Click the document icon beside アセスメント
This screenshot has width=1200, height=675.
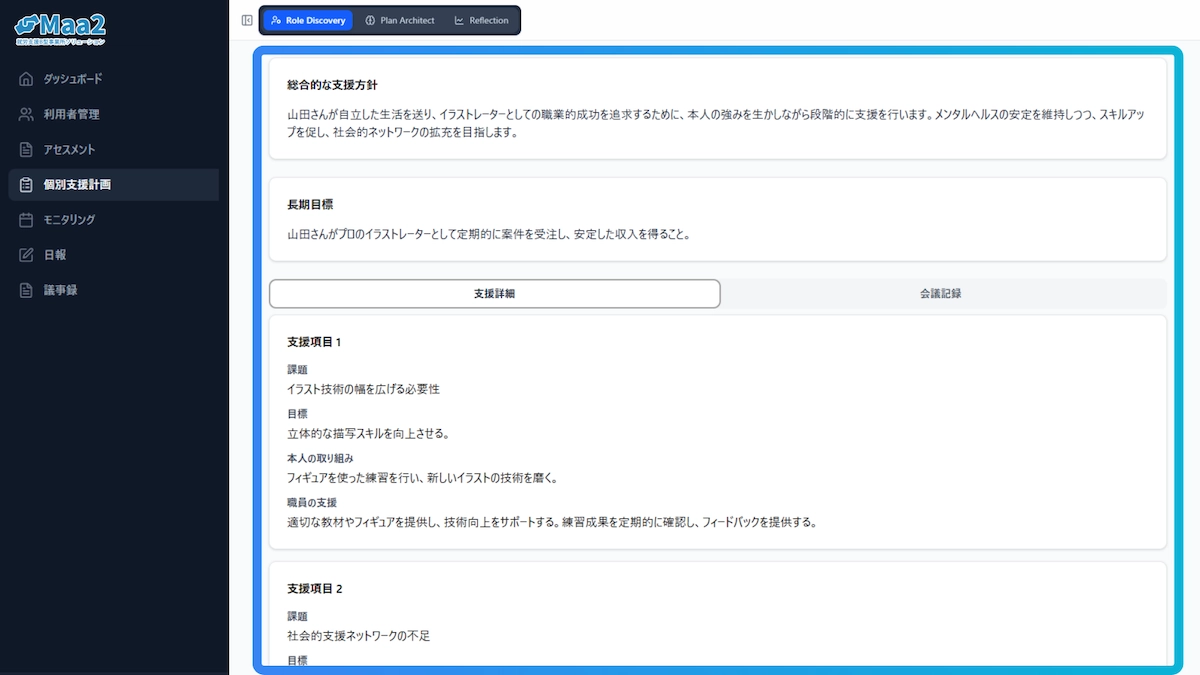coord(25,149)
